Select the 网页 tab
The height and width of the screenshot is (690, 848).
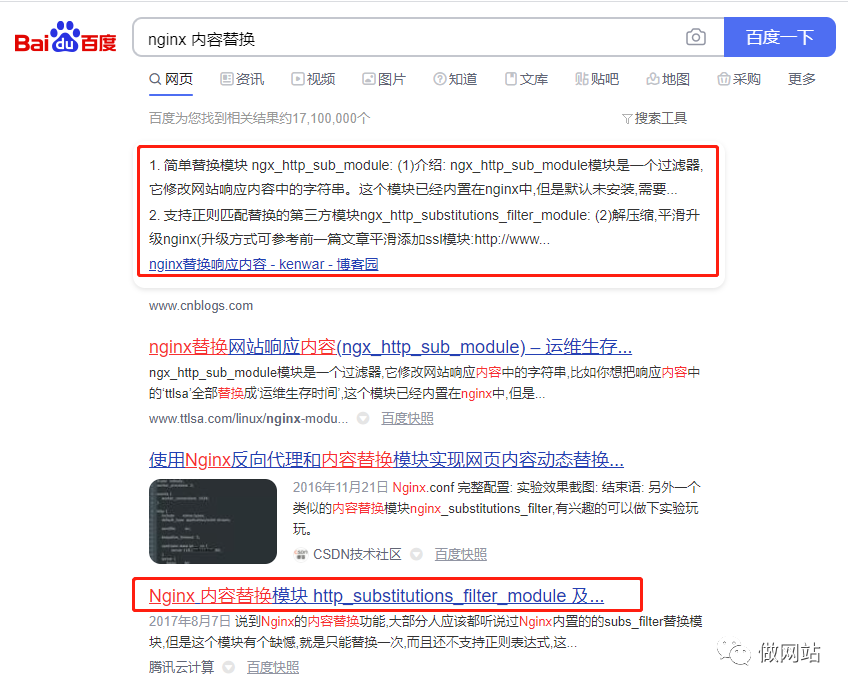click(171, 79)
